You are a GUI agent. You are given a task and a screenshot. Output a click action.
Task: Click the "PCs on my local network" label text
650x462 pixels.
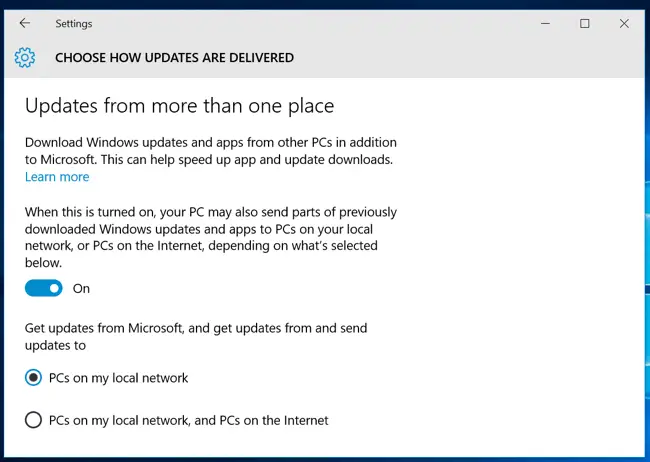[x=119, y=378]
